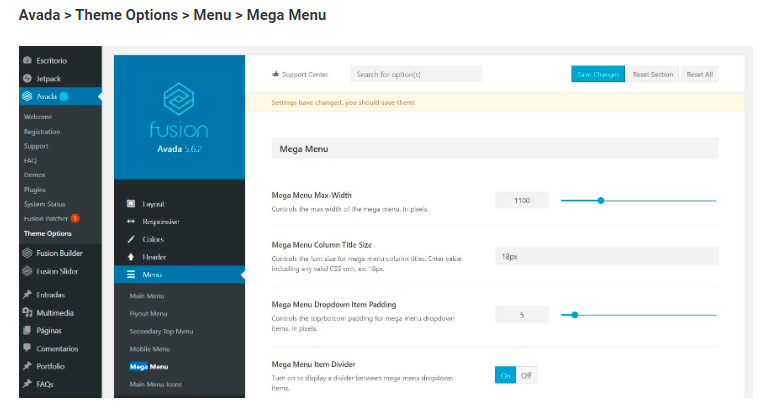Click 'Settings have changed, you should save them!' notice
Viewport: 784px width, 418px height.
[x=343, y=102]
